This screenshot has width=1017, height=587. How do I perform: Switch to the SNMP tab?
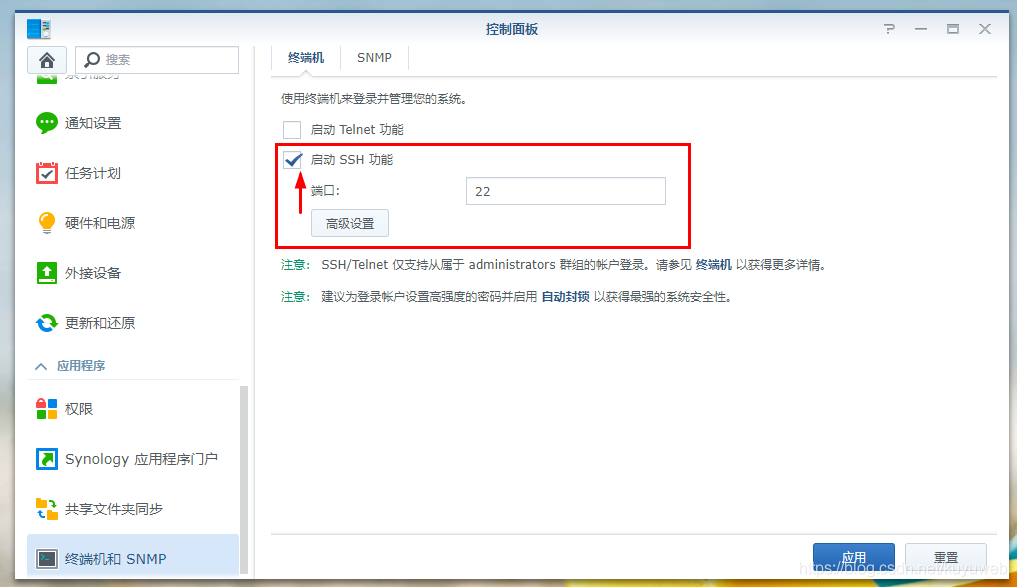tap(374, 58)
